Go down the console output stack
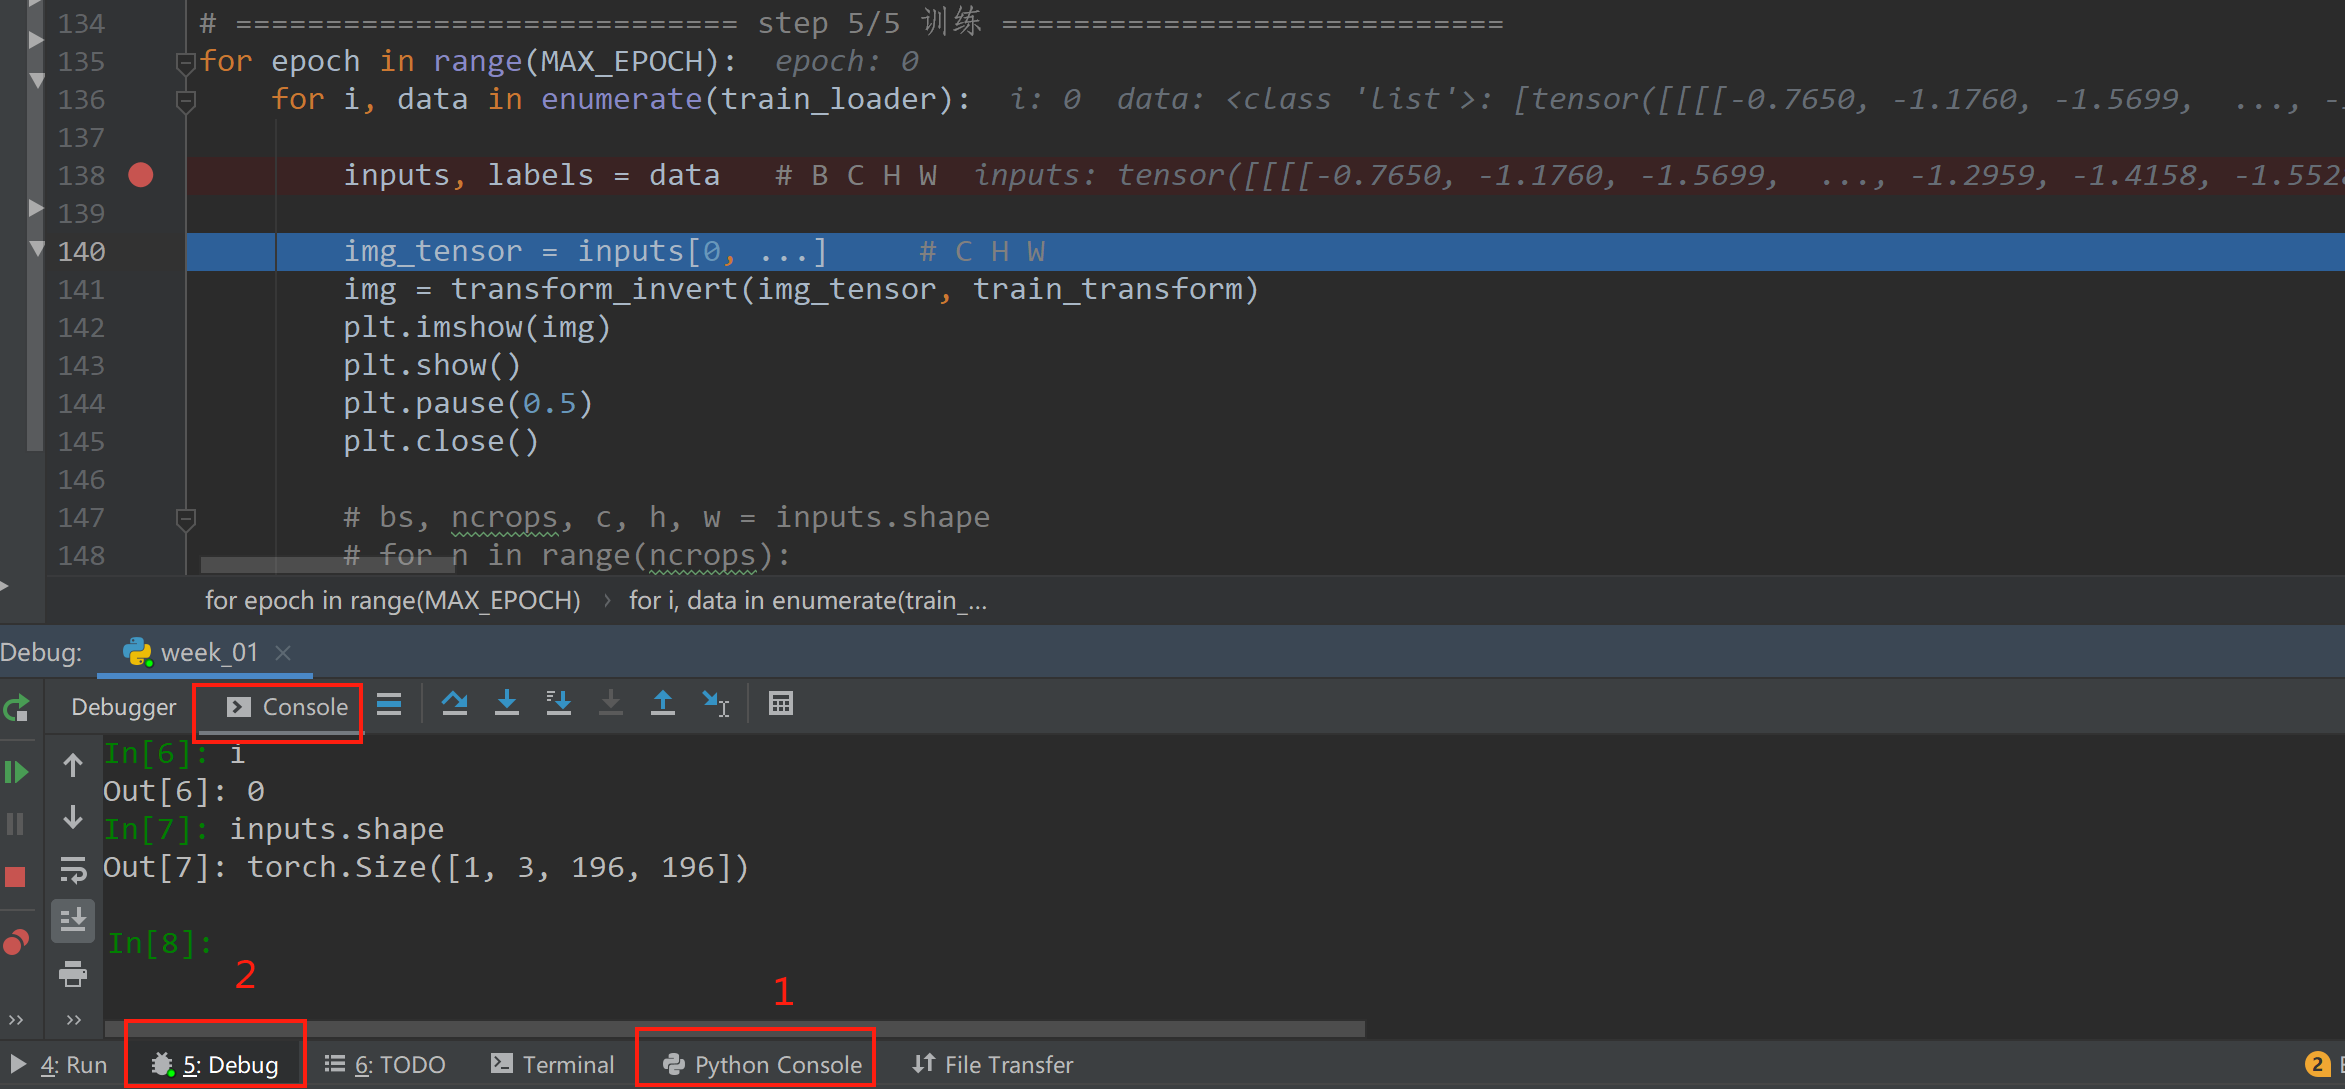 click(x=73, y=818)
